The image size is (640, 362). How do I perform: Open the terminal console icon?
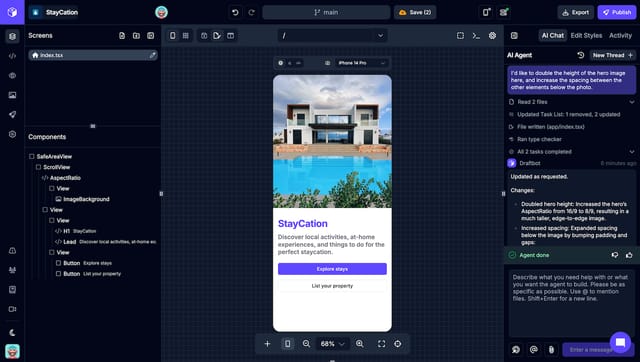click(x=476, y=36)
